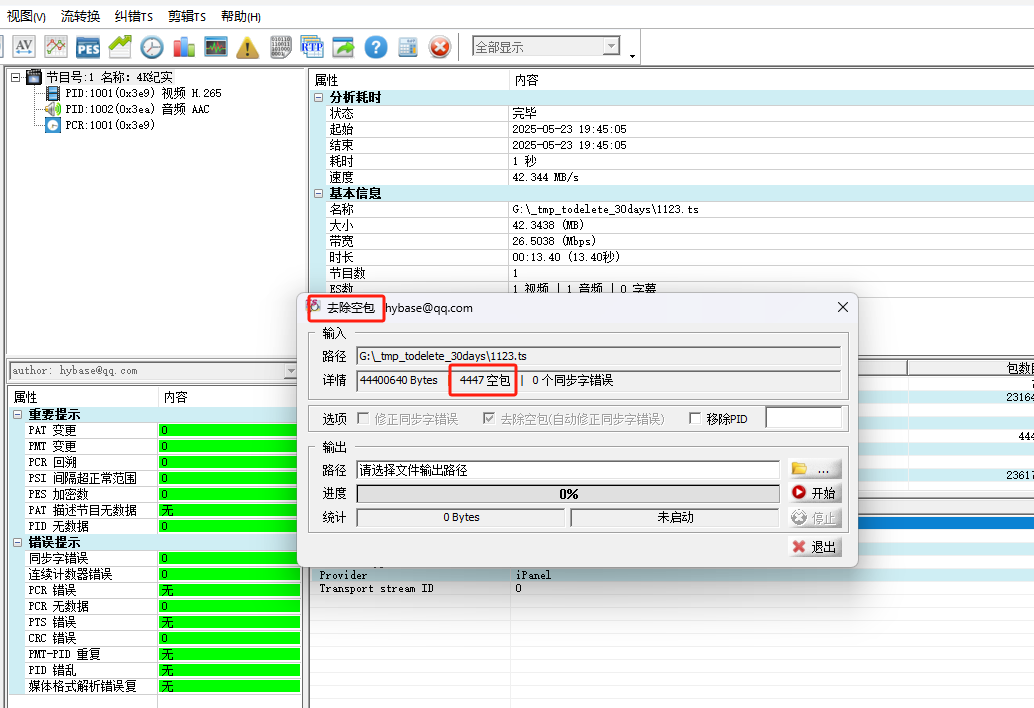Screen dimensions: 1034x708
Task: Select the PCR 回溯 row label
Action: [53, 463]
